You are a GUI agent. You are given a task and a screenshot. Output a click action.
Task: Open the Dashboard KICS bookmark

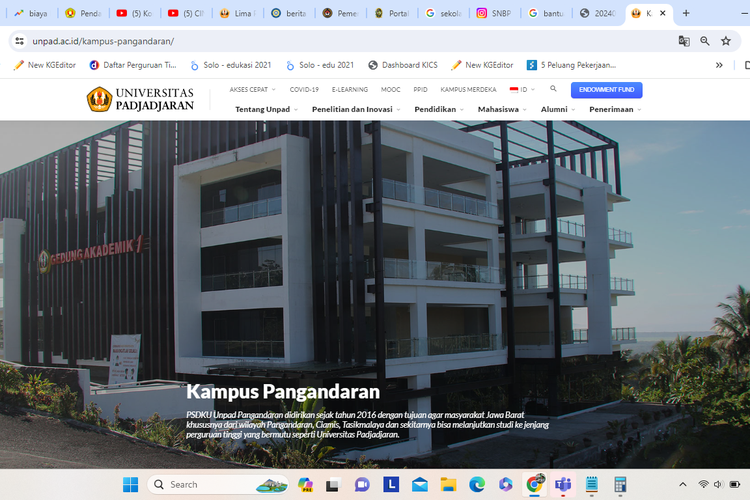point(404,65)
